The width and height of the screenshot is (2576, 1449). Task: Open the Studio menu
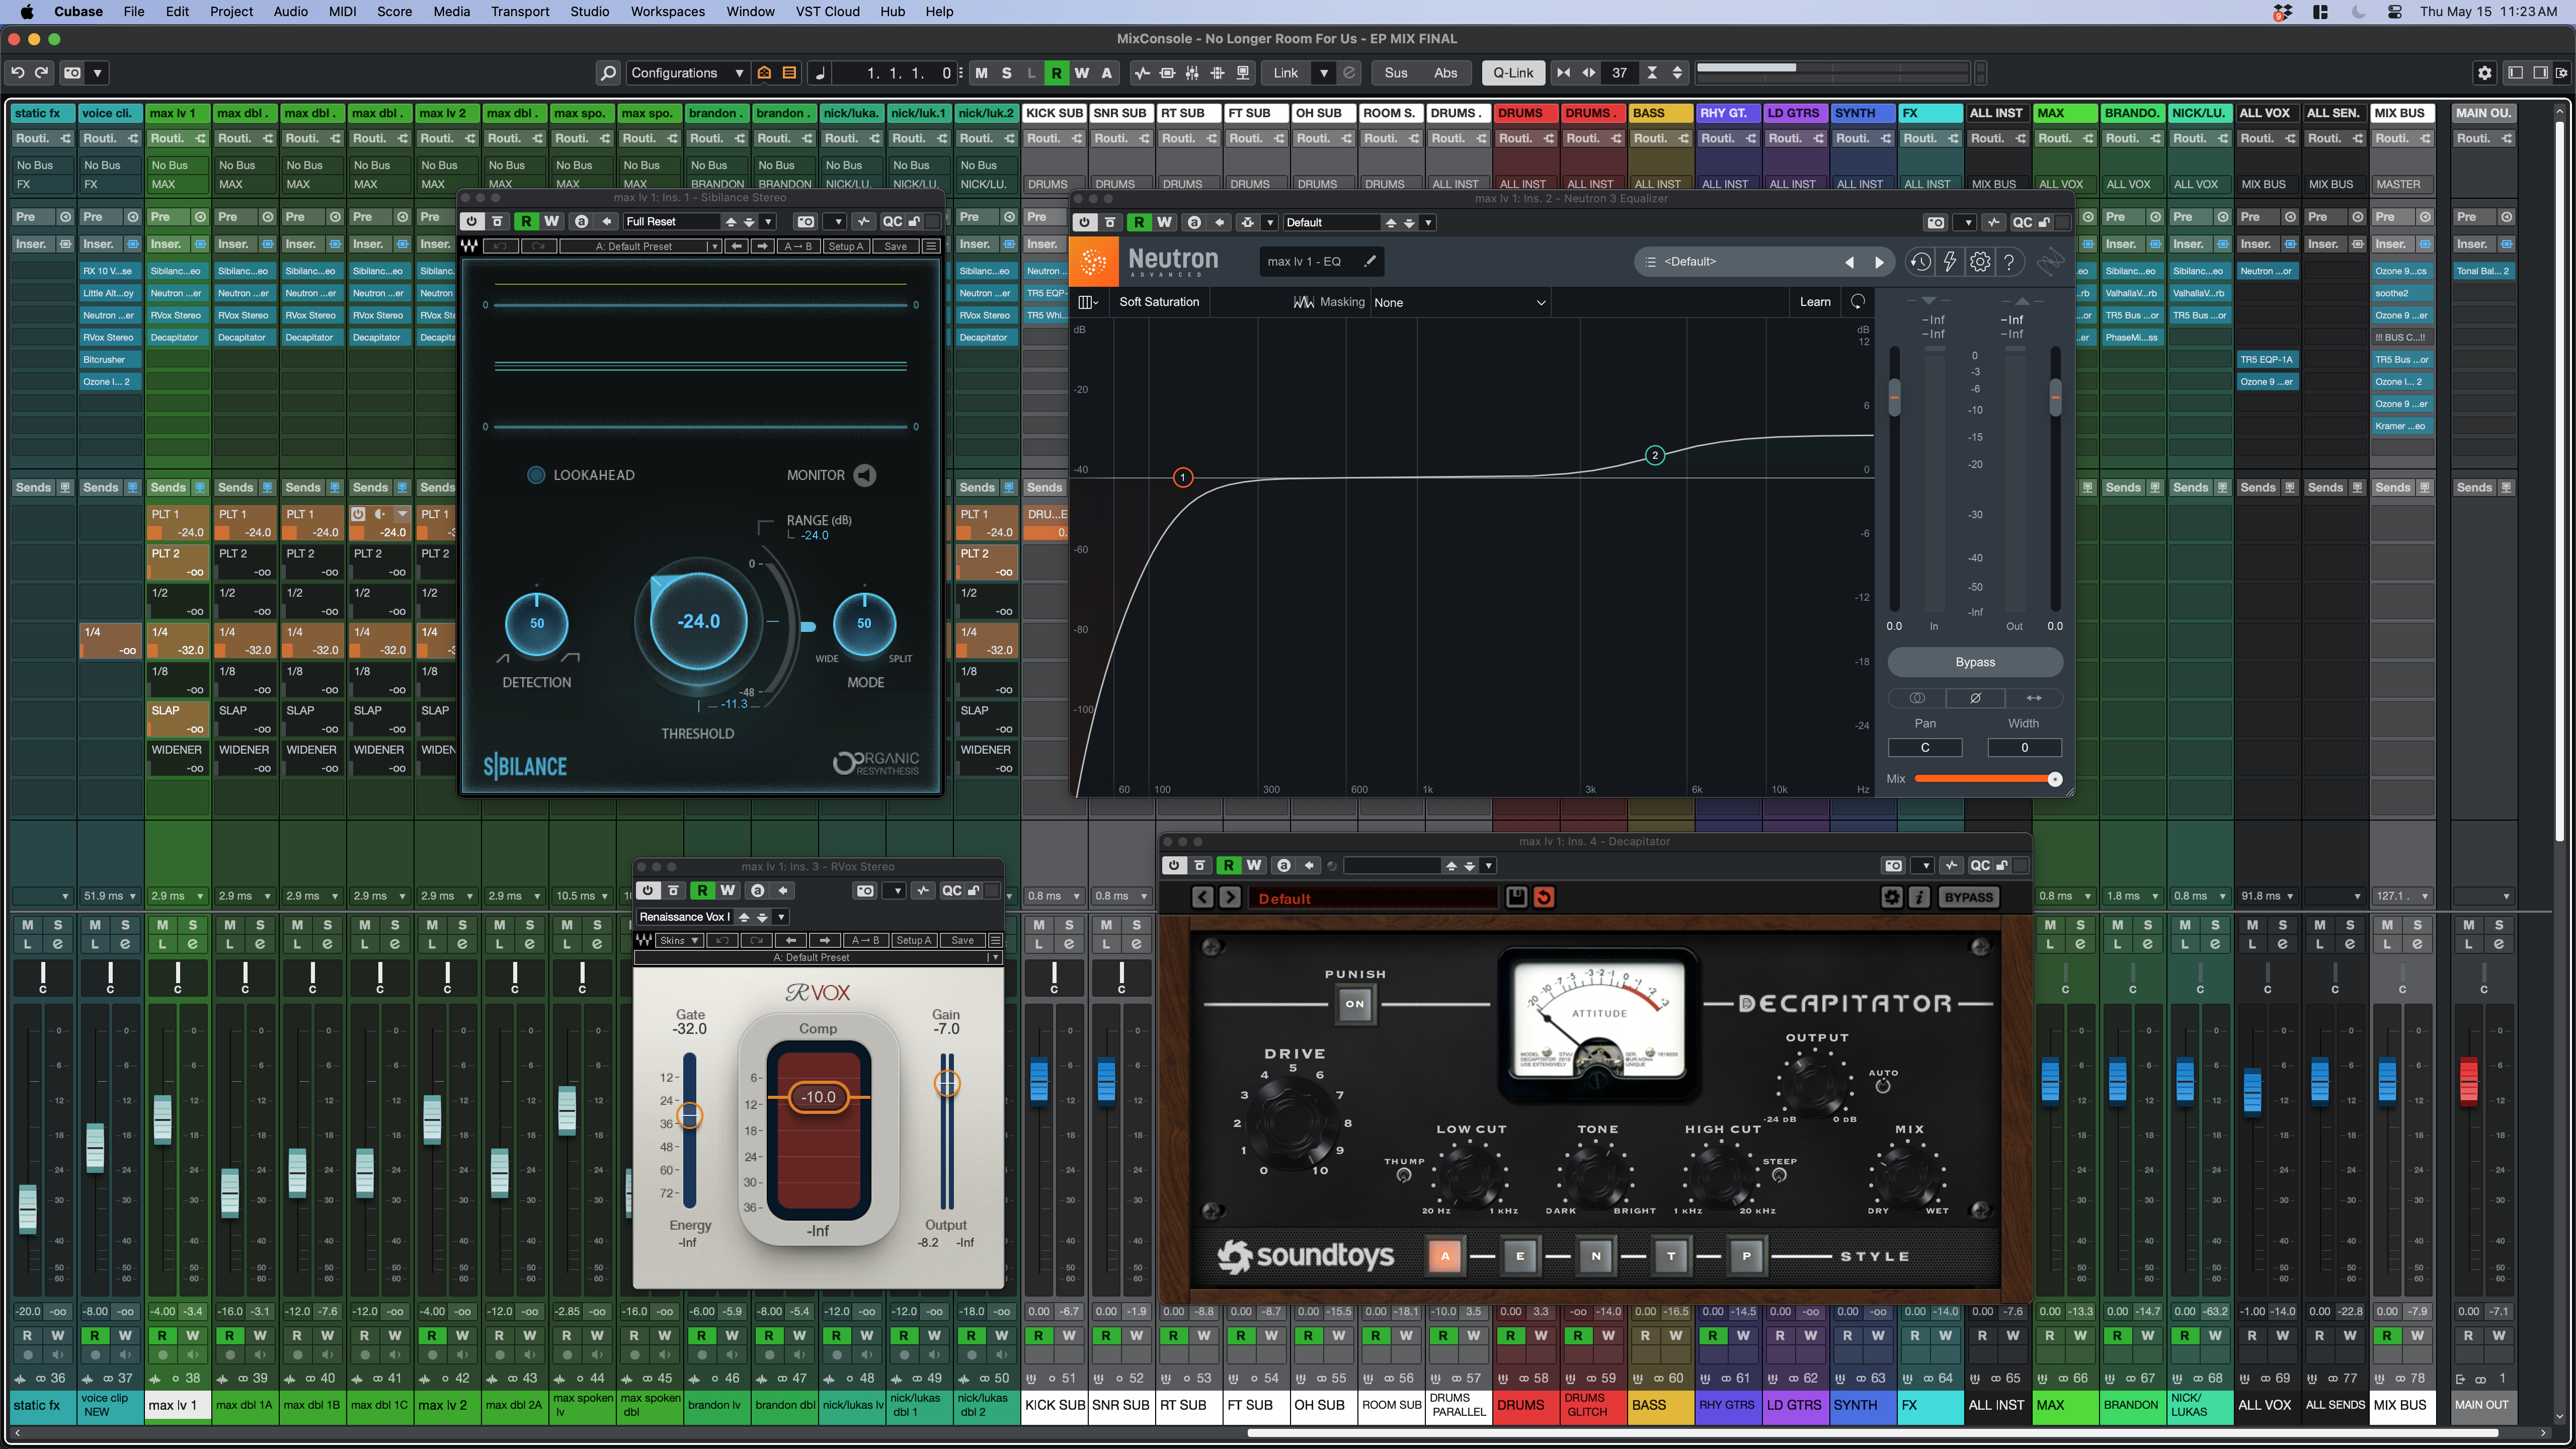point(589,11)
